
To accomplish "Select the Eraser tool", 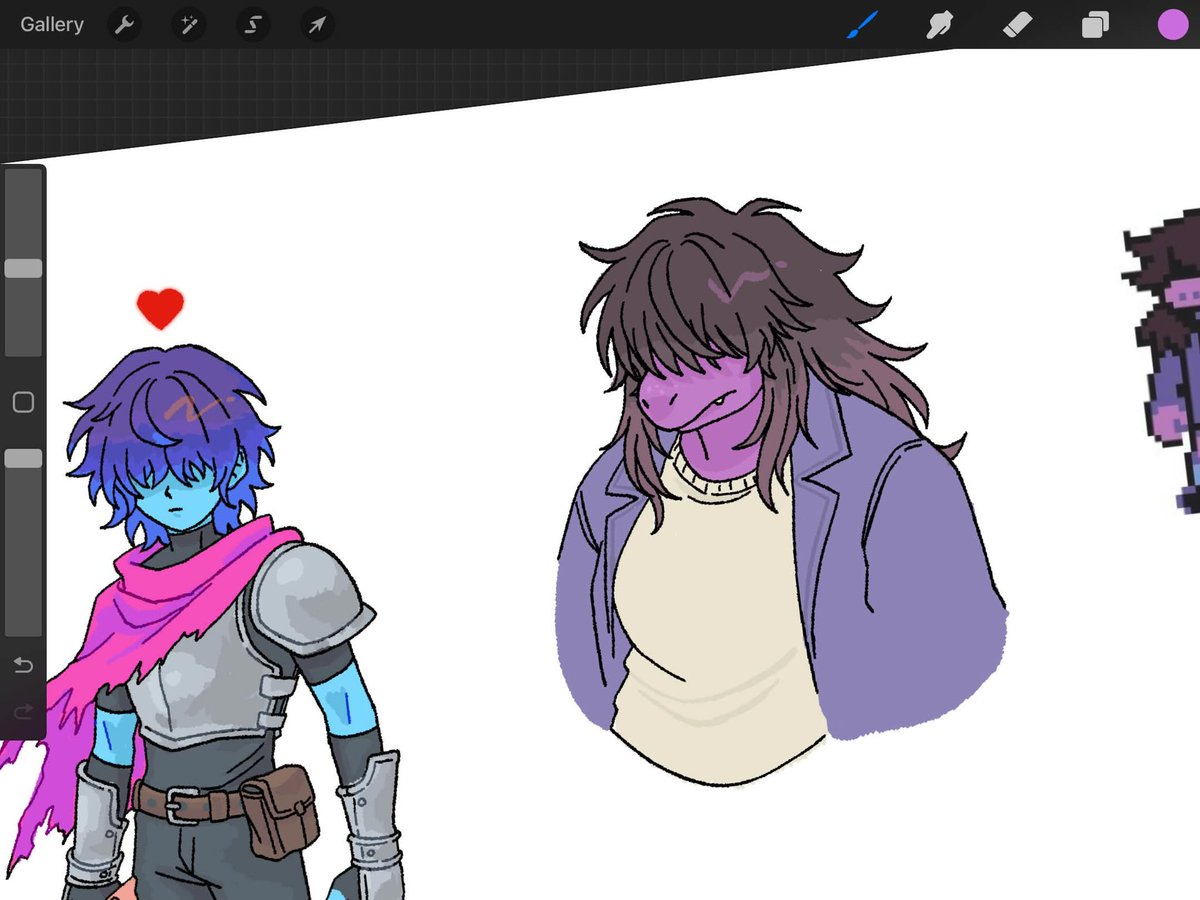I will click(x=1017, y=24).
